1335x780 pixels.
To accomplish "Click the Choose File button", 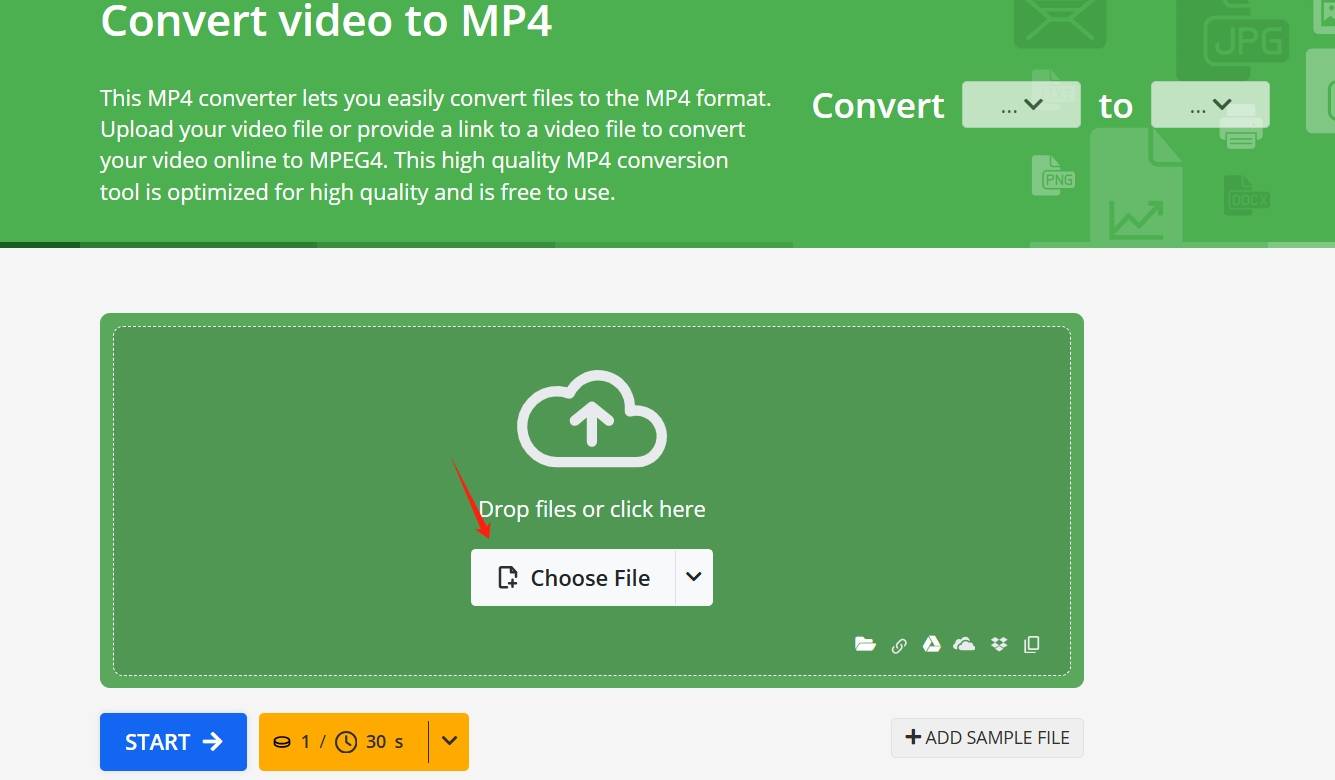I will 573,577.
